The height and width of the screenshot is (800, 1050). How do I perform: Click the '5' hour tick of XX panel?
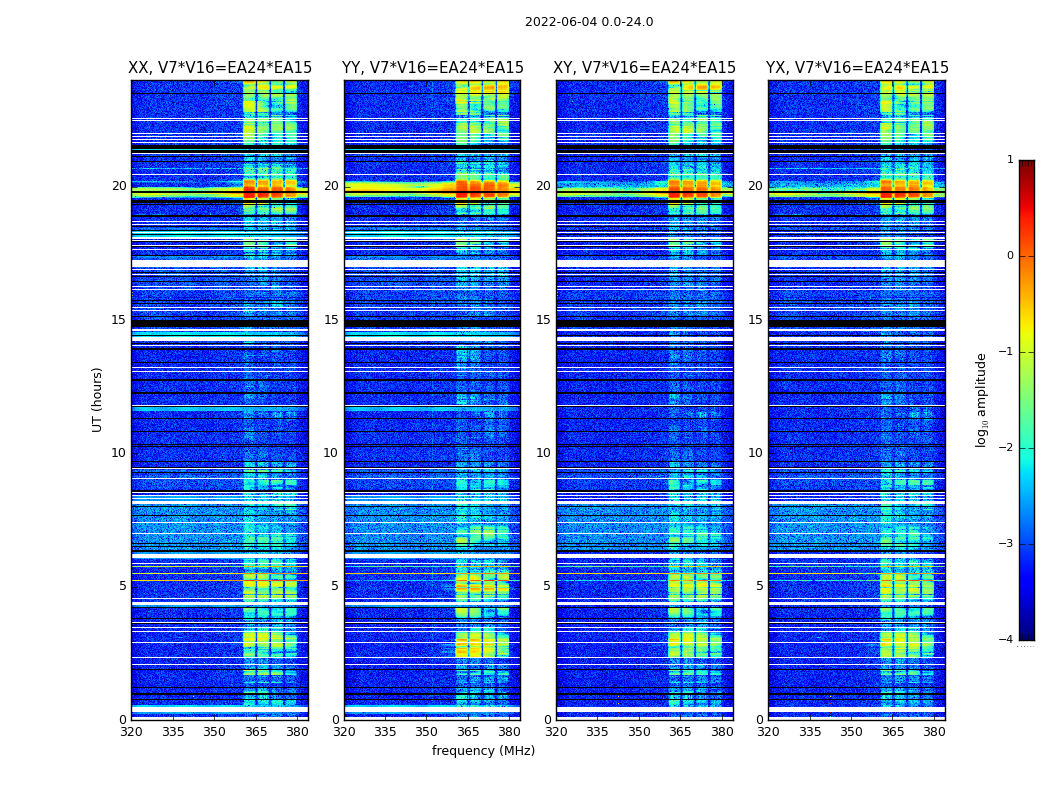[x=123, y=586]
